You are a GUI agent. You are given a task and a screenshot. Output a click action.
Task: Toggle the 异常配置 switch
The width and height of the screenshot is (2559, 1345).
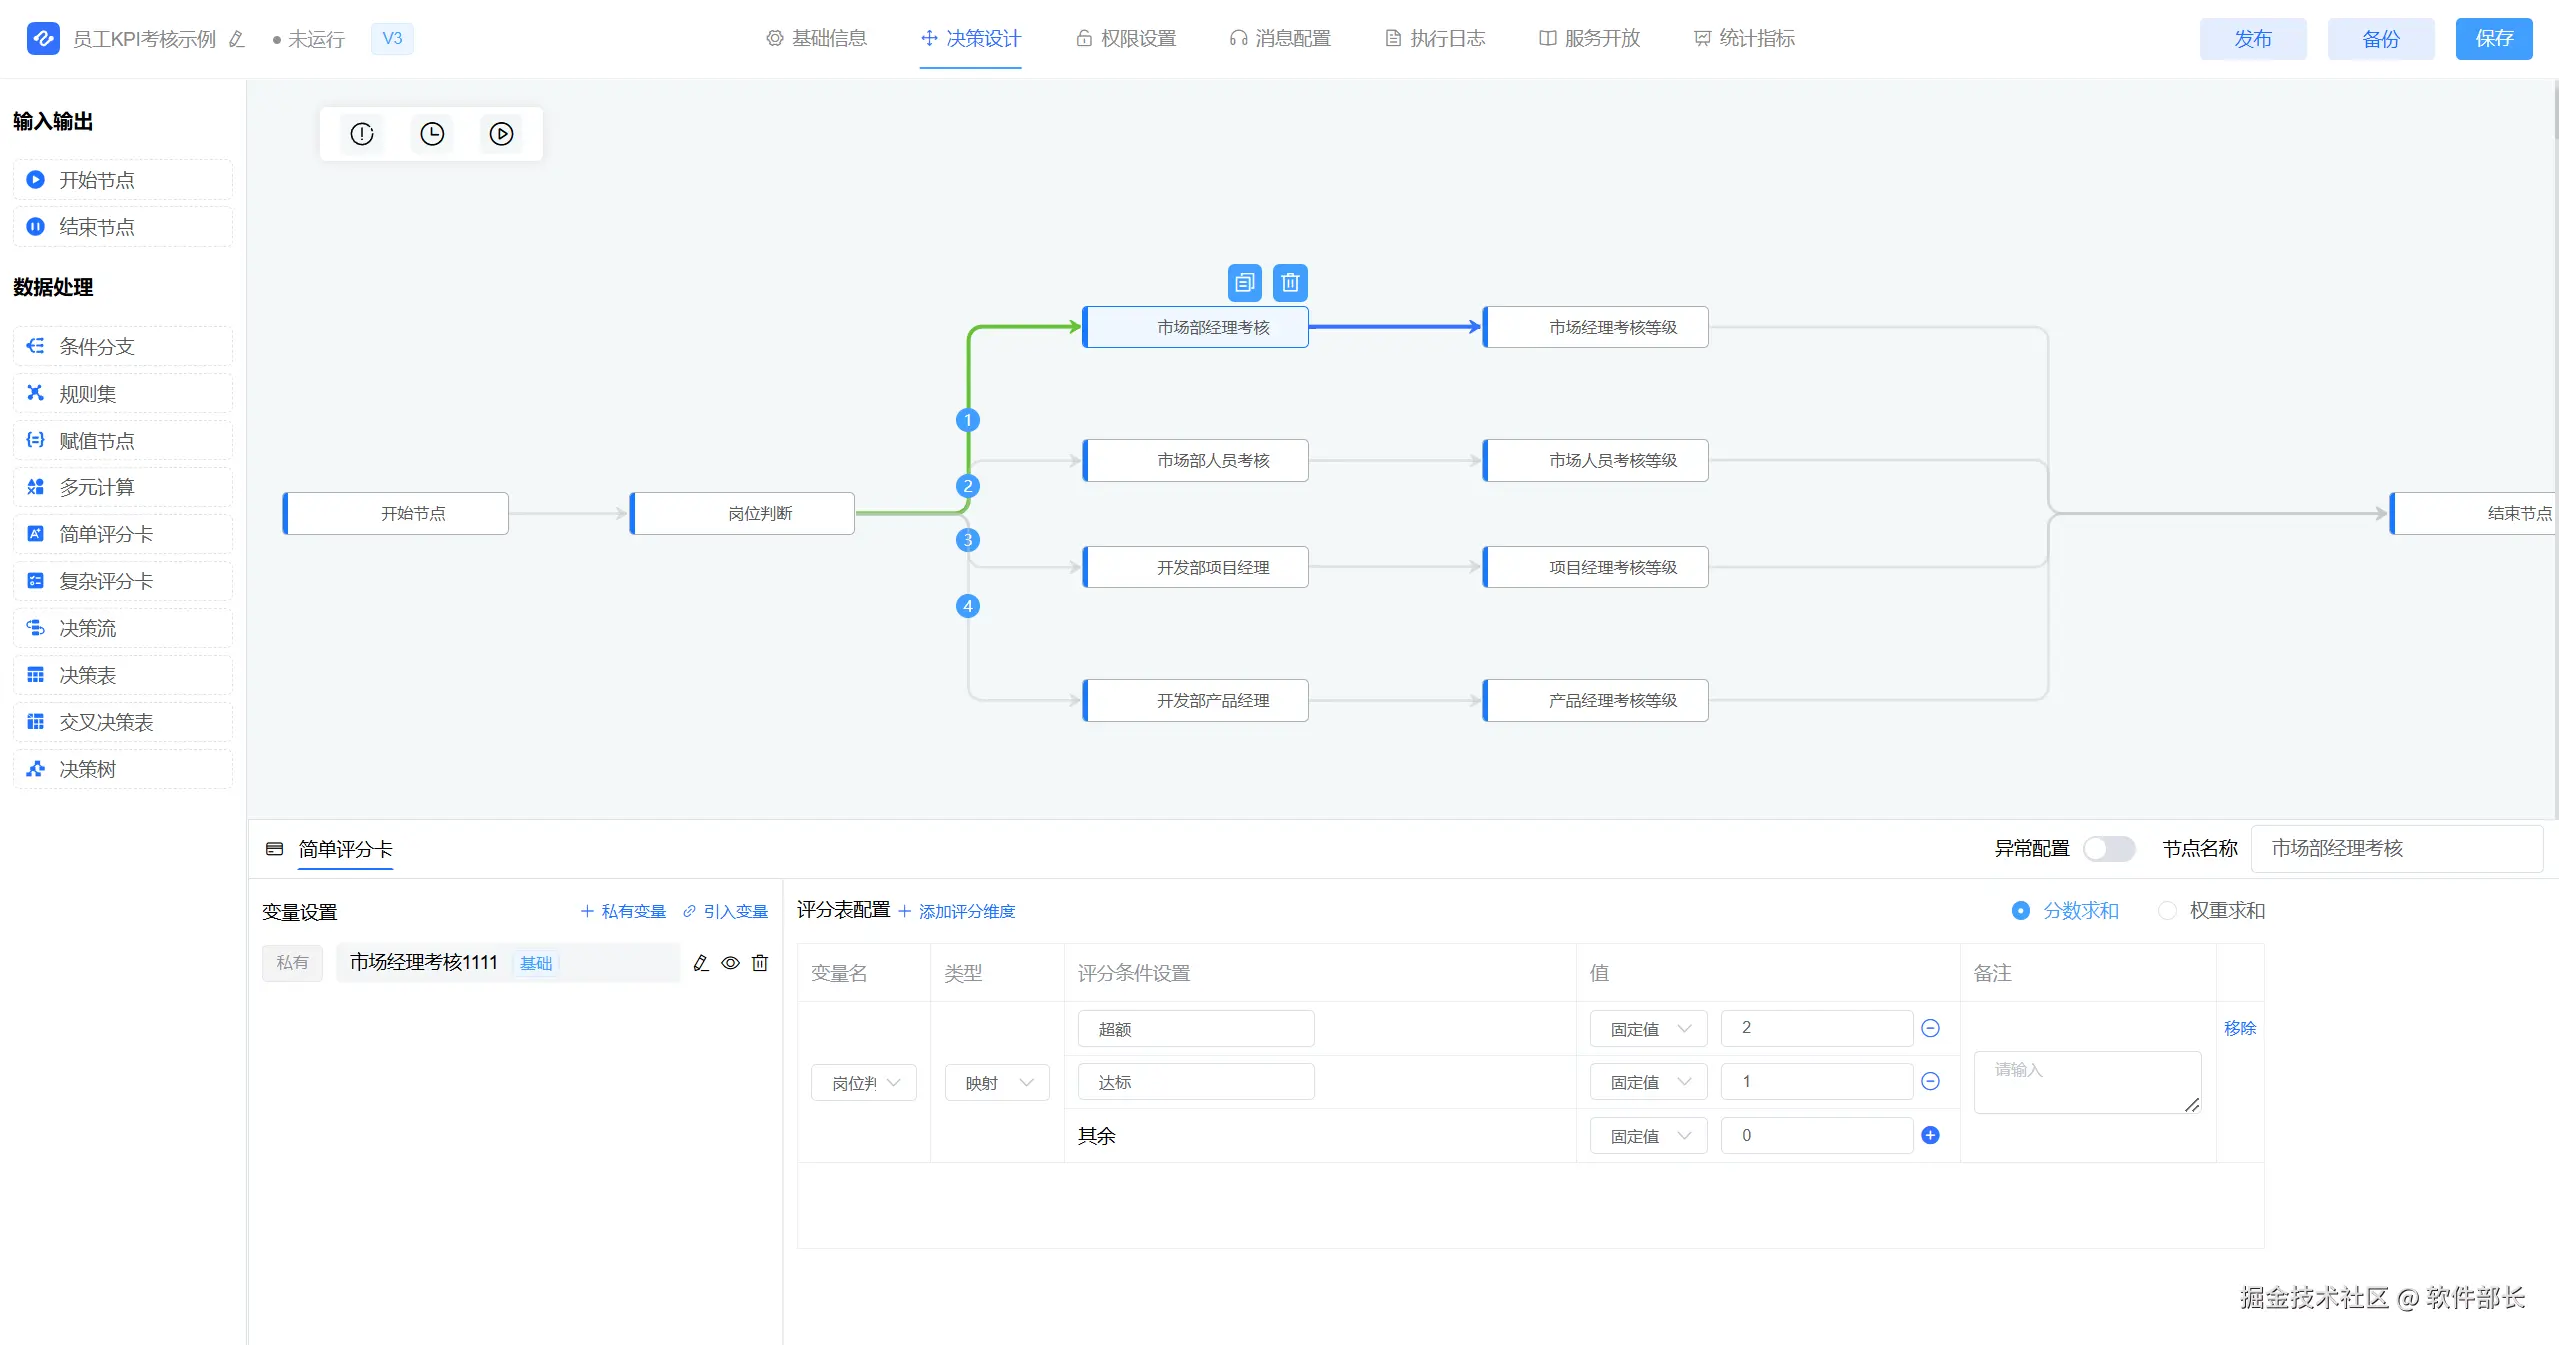[2108, 849]
